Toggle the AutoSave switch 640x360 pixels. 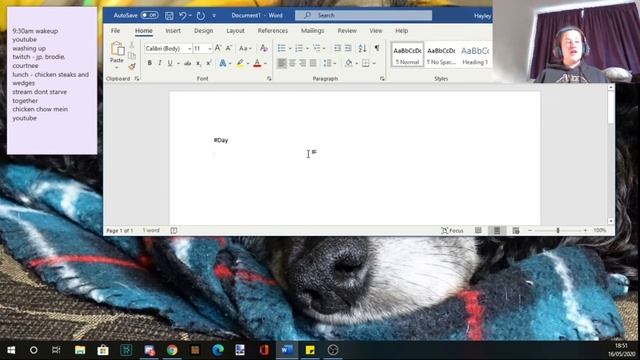(149, 15)
